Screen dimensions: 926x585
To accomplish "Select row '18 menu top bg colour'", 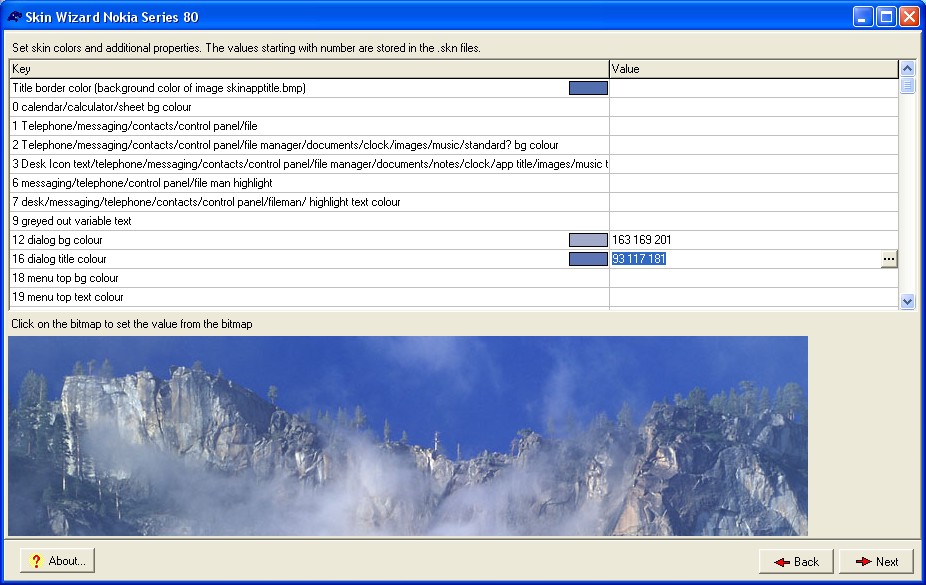I will click(x=309, y=278).
